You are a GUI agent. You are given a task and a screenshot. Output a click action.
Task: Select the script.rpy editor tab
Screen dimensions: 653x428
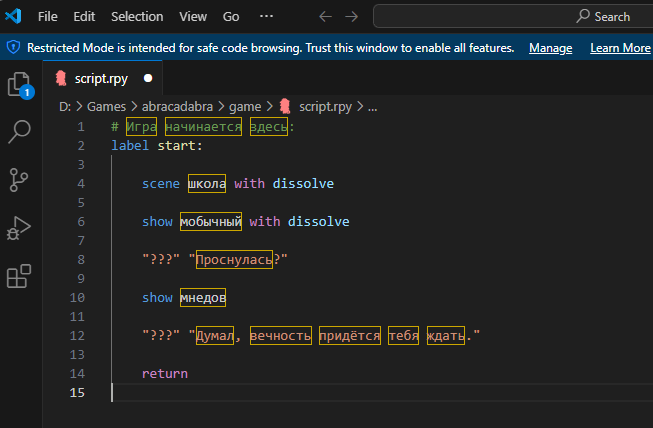tap(102, 78)
